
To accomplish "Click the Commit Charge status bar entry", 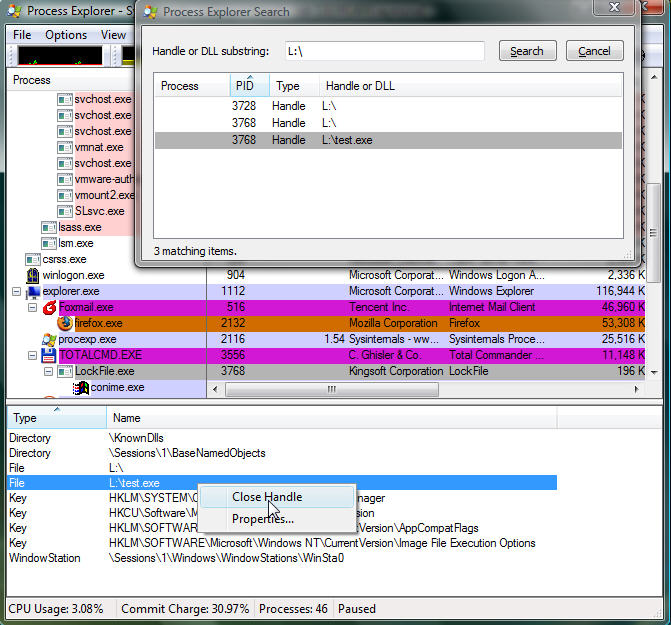I will tap(185, 609).
